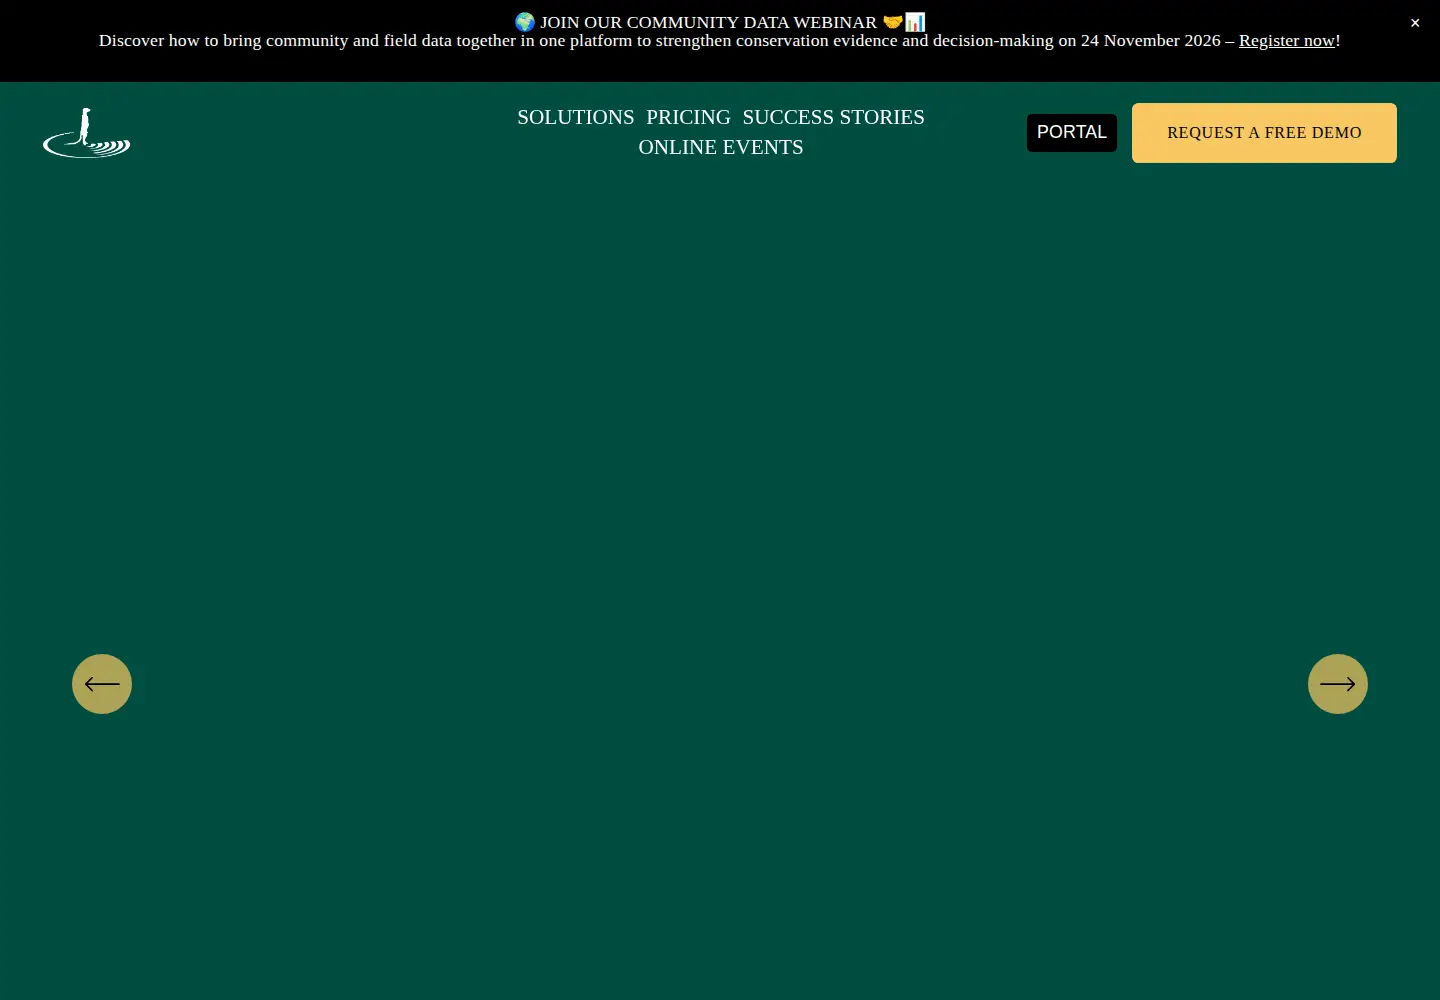
Task: Go to the previous slide arrow
Action: (x=102, y=684)
